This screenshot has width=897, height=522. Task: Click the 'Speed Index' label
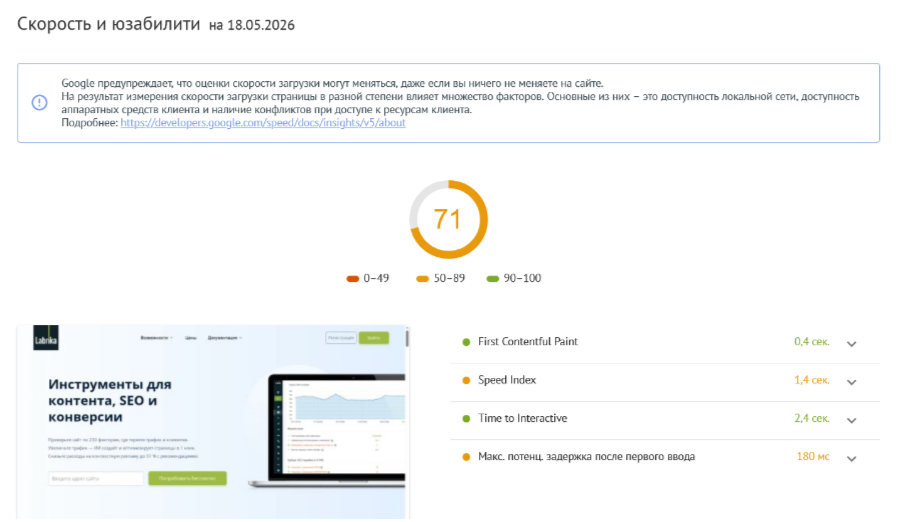coord(507,380)
